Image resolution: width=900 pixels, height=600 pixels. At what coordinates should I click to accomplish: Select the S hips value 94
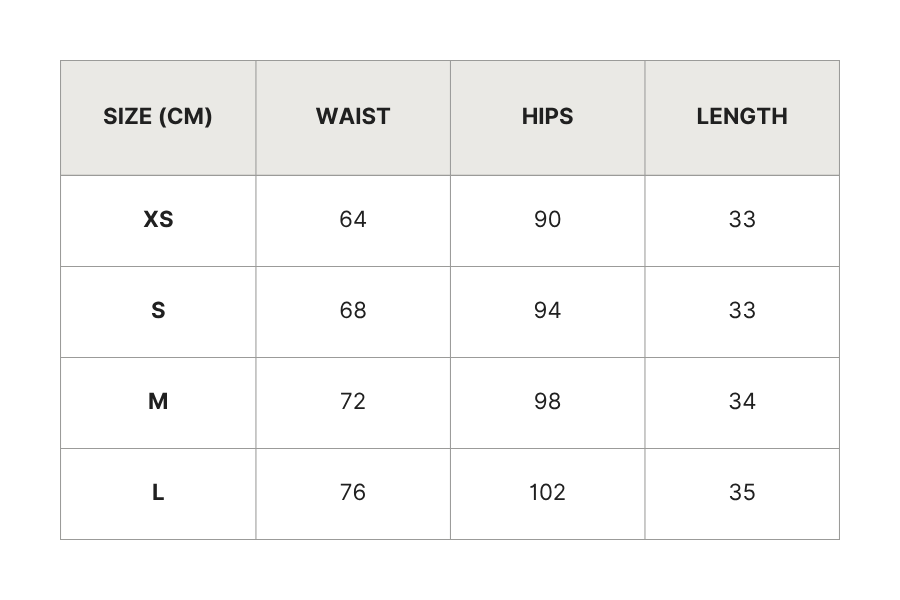point(548,311)
